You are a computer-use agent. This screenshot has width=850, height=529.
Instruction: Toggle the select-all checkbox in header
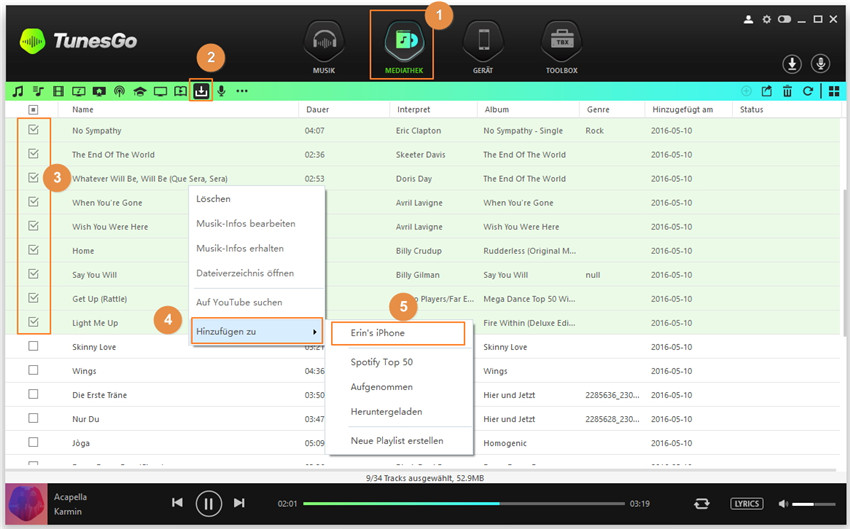tap(33, 109)
